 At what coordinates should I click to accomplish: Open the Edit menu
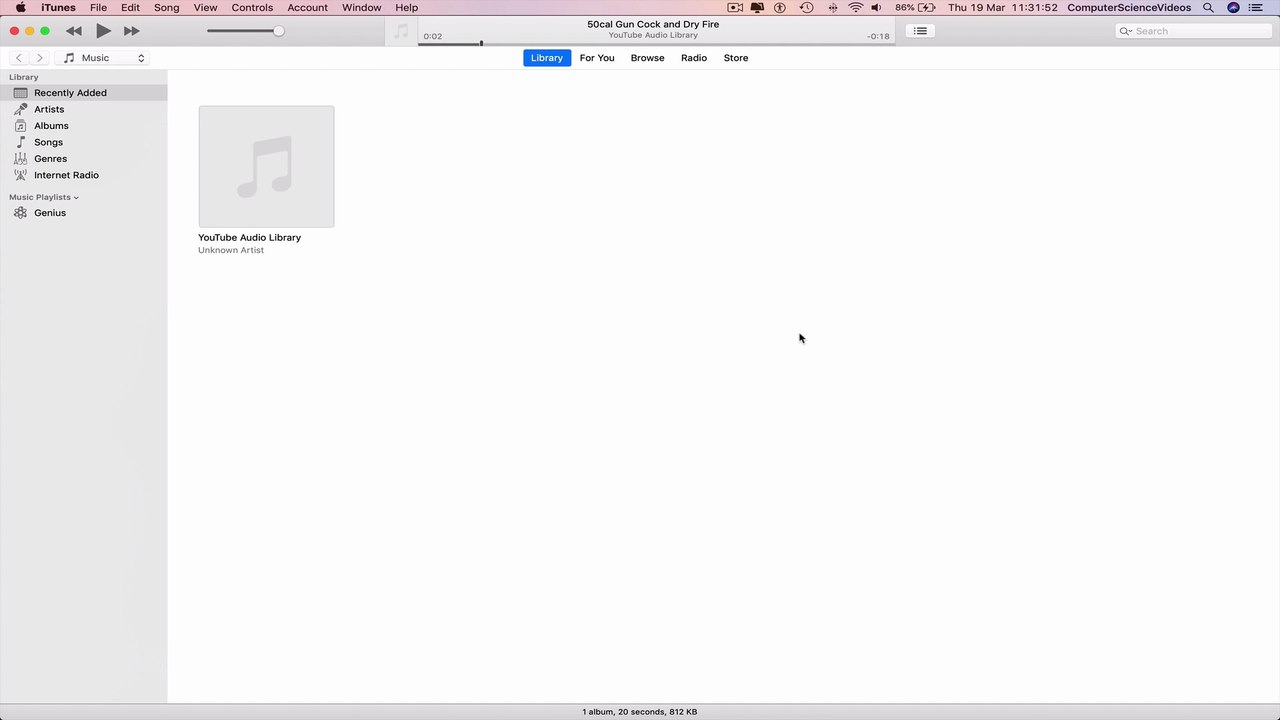coord(130,7)
